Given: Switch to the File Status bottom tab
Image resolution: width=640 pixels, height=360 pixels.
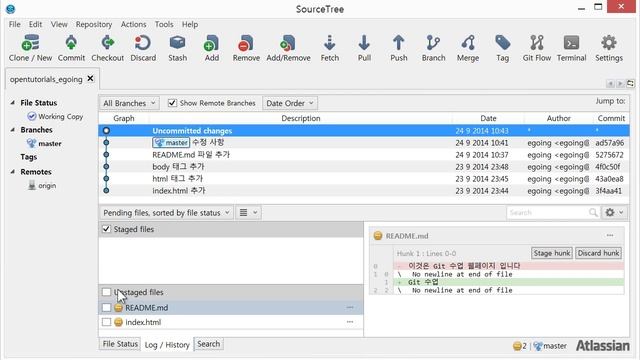Looking at the screenshot, I should click(120, 344).
